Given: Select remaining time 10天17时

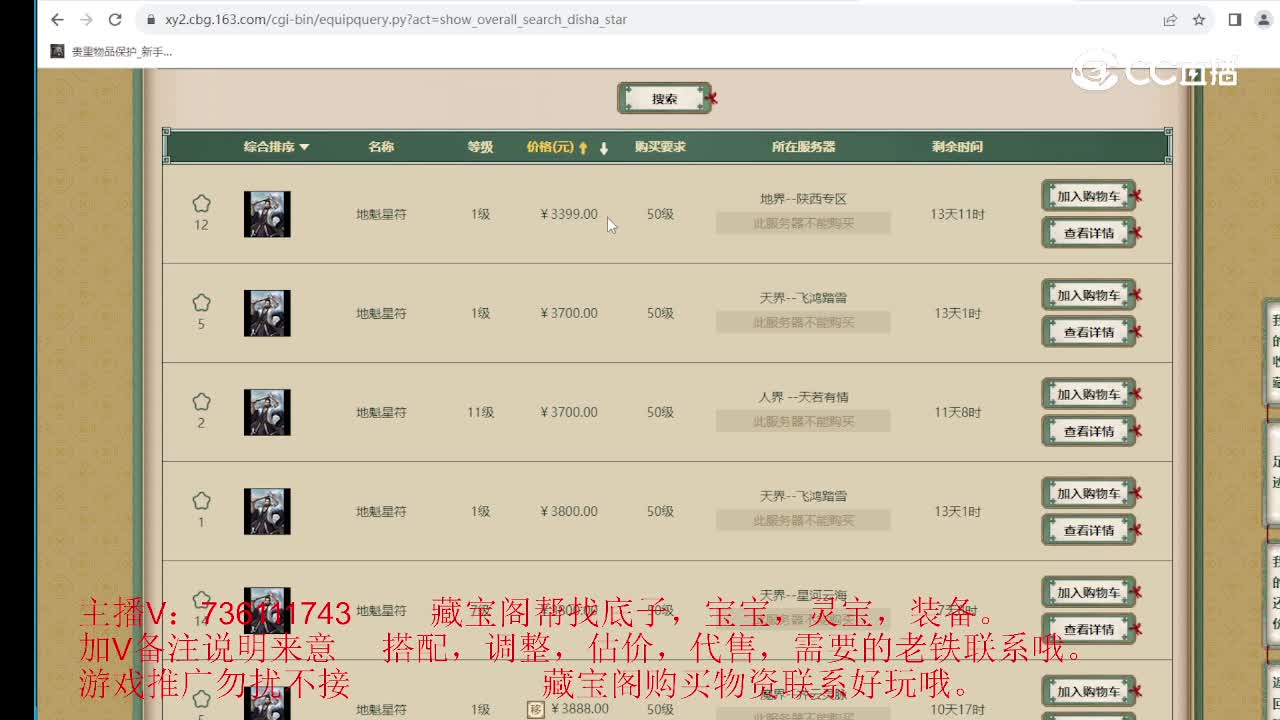Looking at the screenshot, I should (958, 709).
